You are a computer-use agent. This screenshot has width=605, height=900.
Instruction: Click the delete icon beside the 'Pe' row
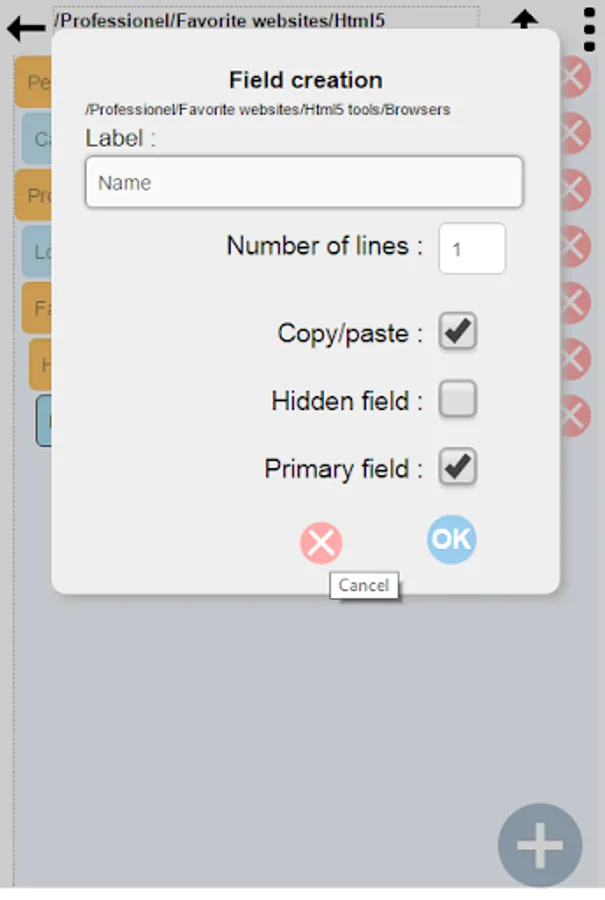click(x=575, y=78)
